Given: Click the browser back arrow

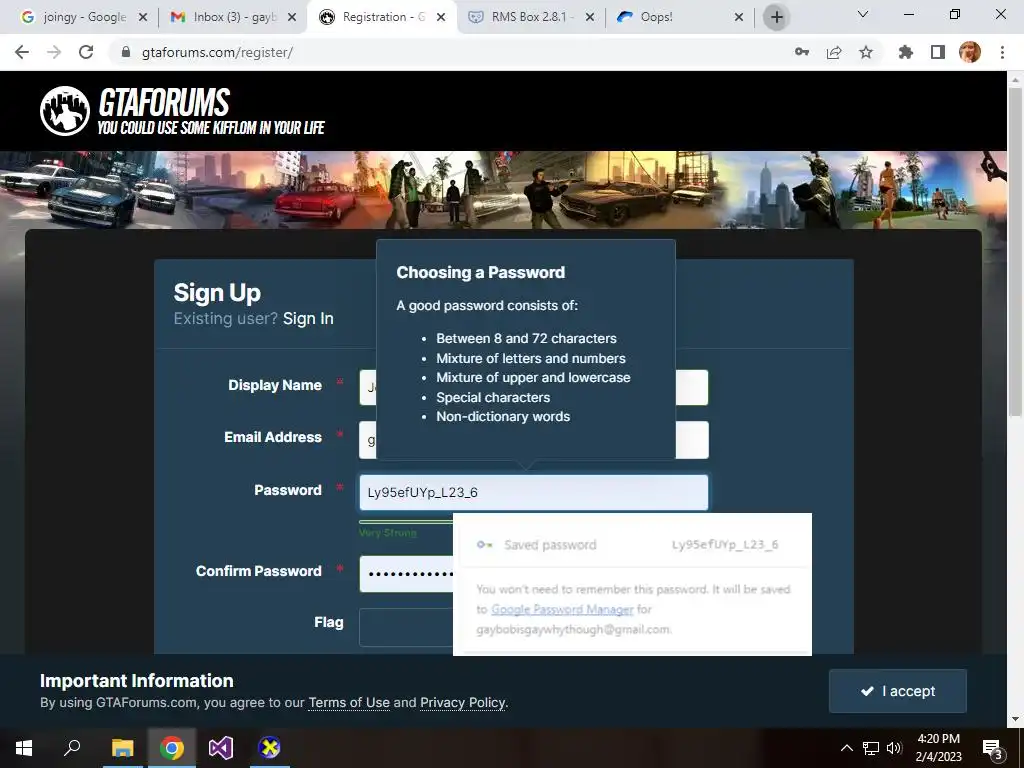Looking at the screenshot, I should tap(22, 52).
